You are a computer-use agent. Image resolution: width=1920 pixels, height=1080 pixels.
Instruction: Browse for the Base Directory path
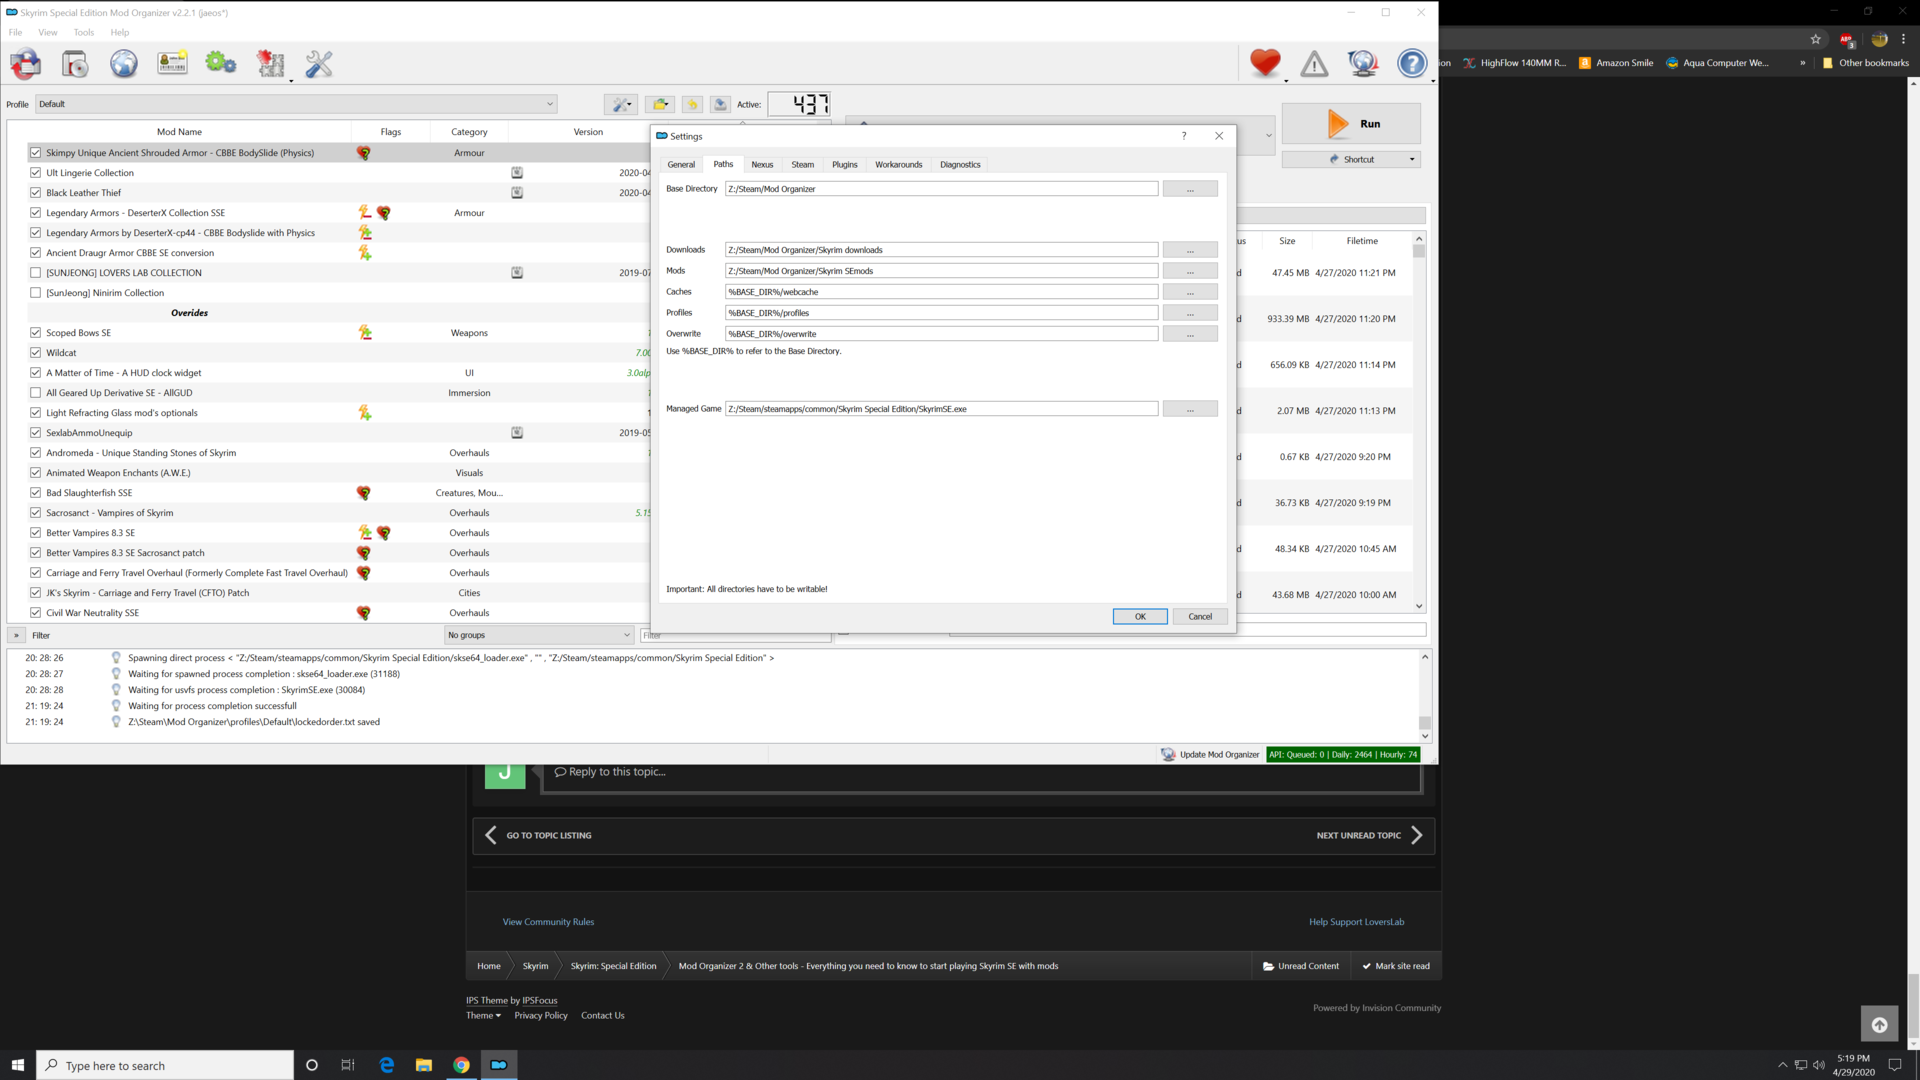click(1190, 189)
